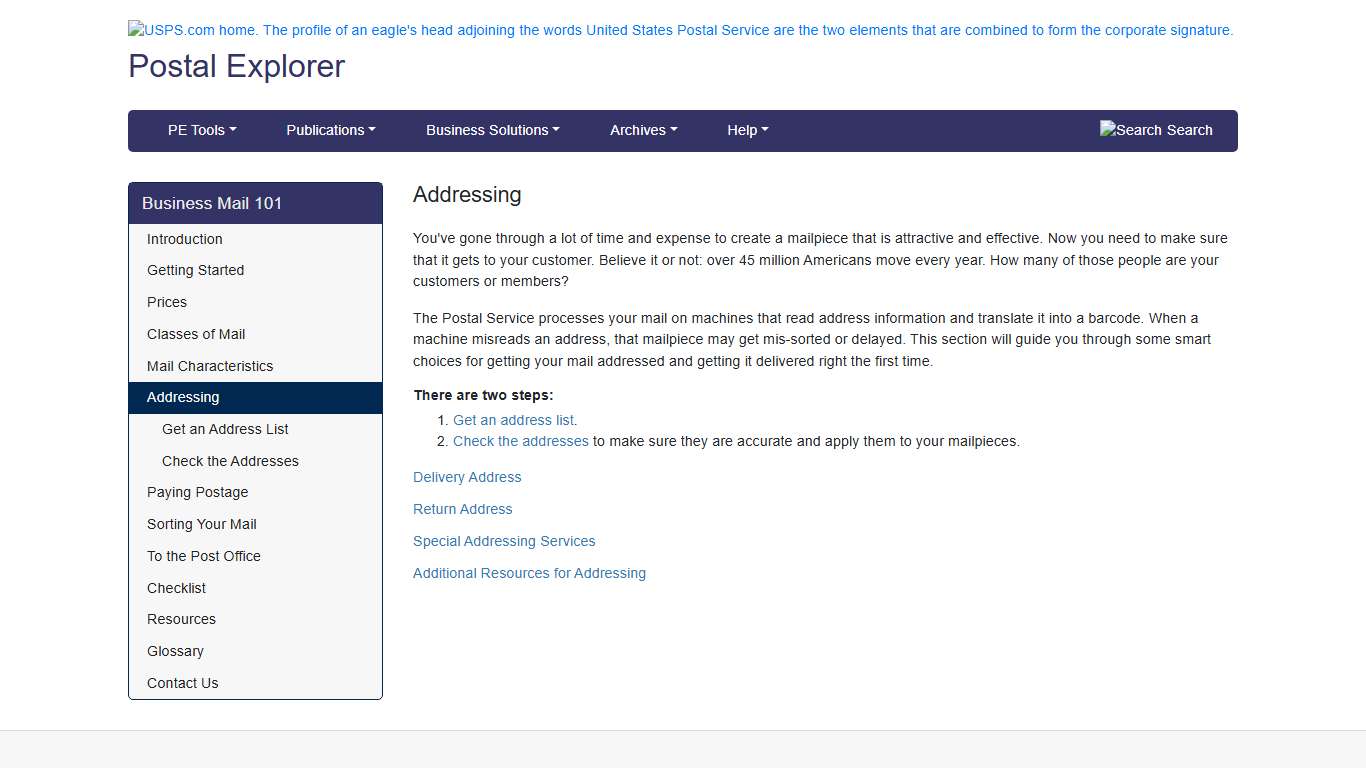Expand the Help dropdown
This screenshot has height=768, width=1366.
[x=747, y=130]
